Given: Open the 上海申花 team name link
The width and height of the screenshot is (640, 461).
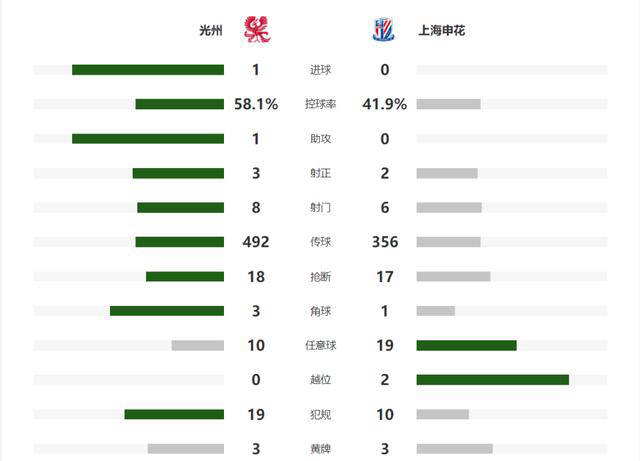Looking at the screenshot, I should pos(442,31).
